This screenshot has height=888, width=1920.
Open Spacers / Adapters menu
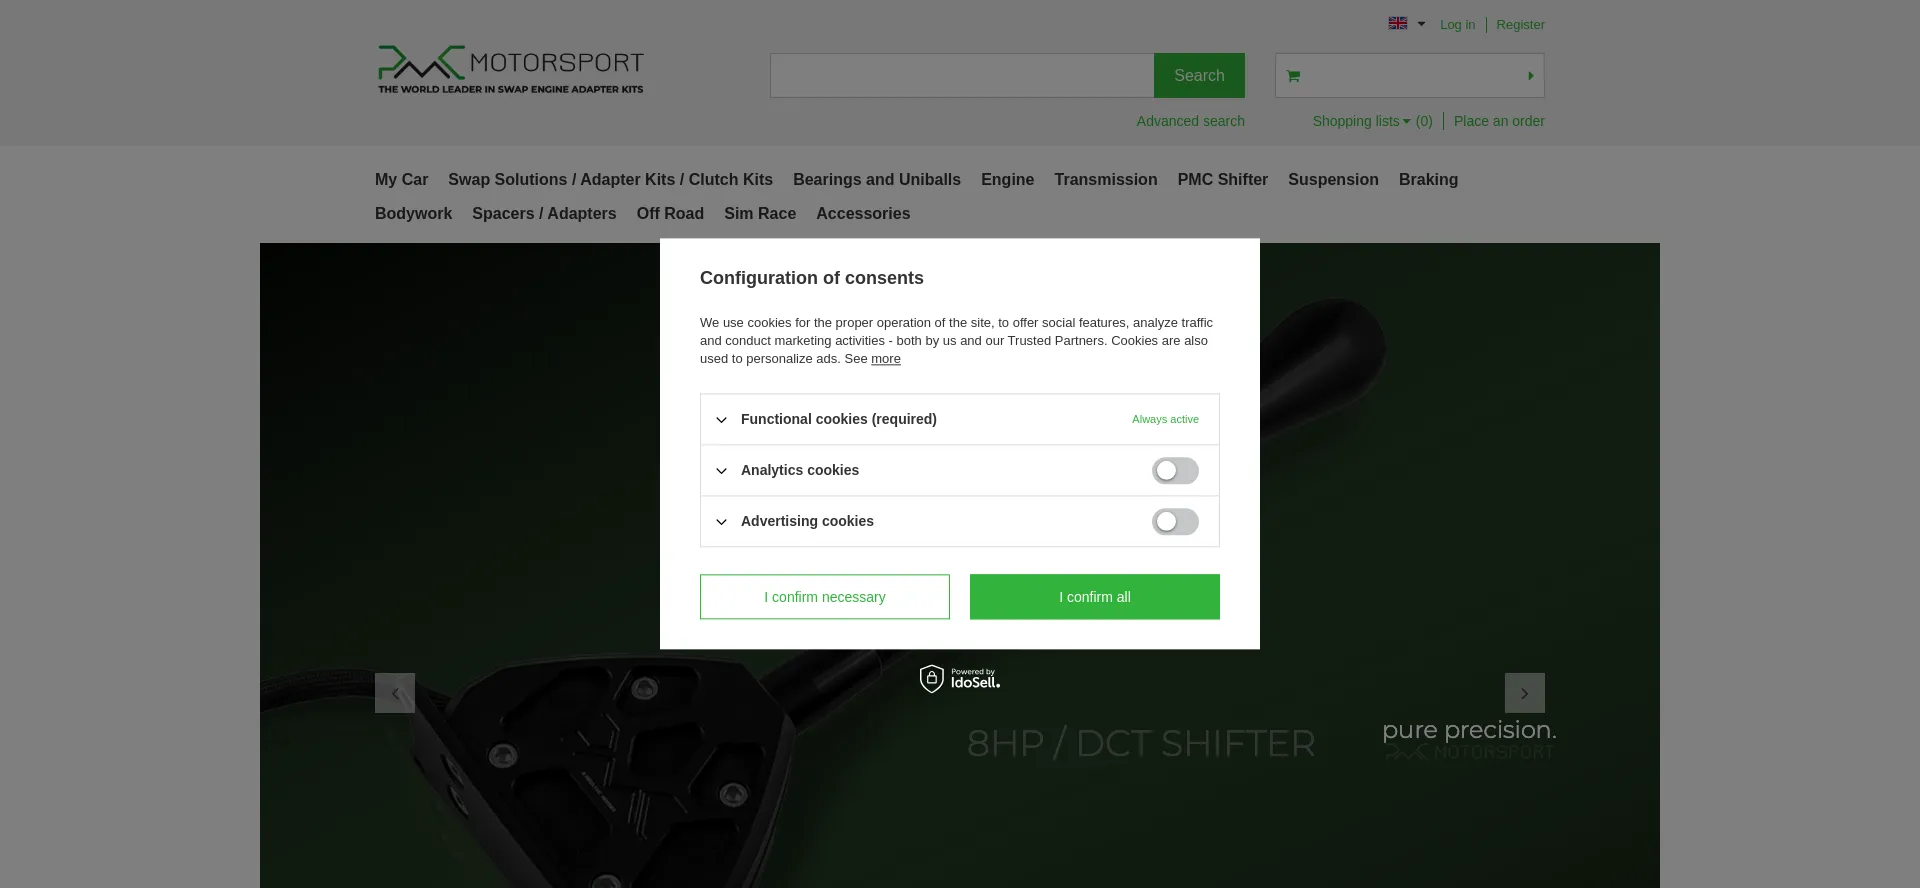pyautogui.click(x=544, y=214)
